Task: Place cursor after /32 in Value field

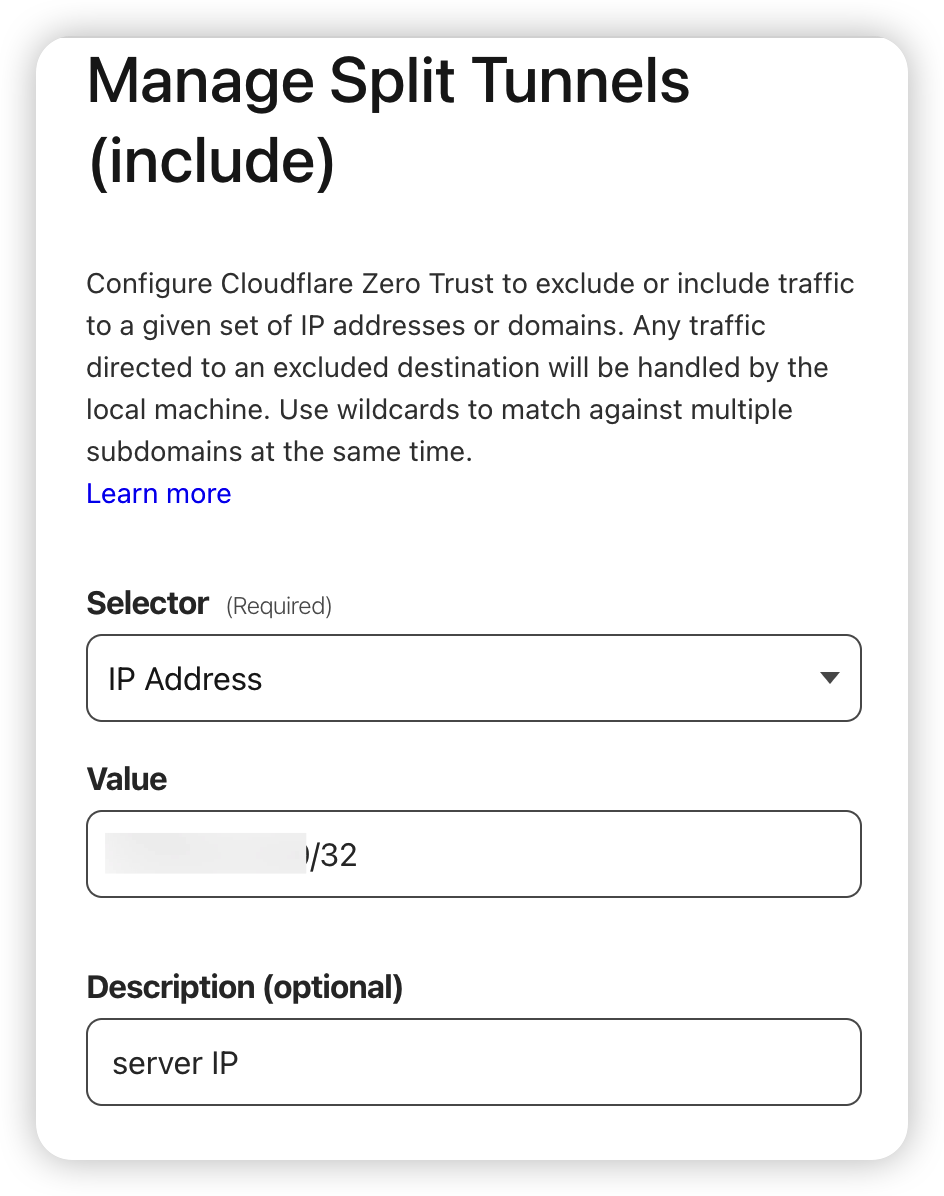Action: [x=359, y=855]
